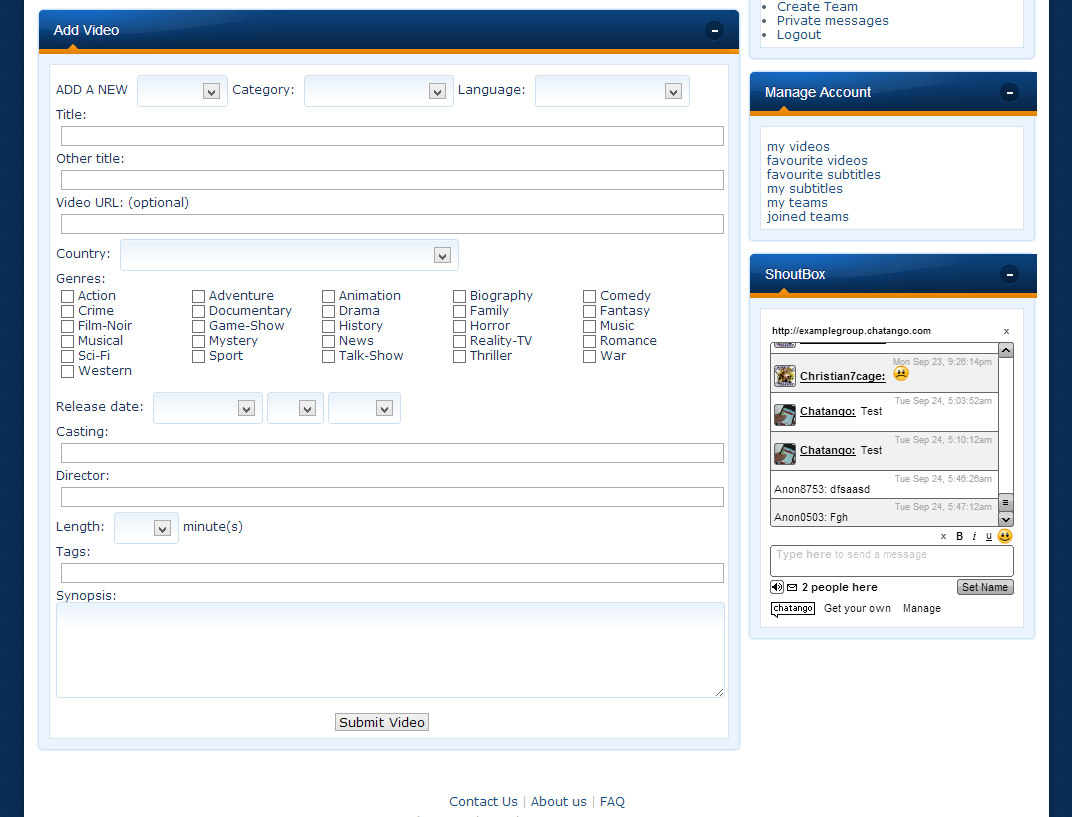Select the Thriller genre checkbox
Image resolution: width=1072 pixels, height=817 pixels.
coord(458,355)
